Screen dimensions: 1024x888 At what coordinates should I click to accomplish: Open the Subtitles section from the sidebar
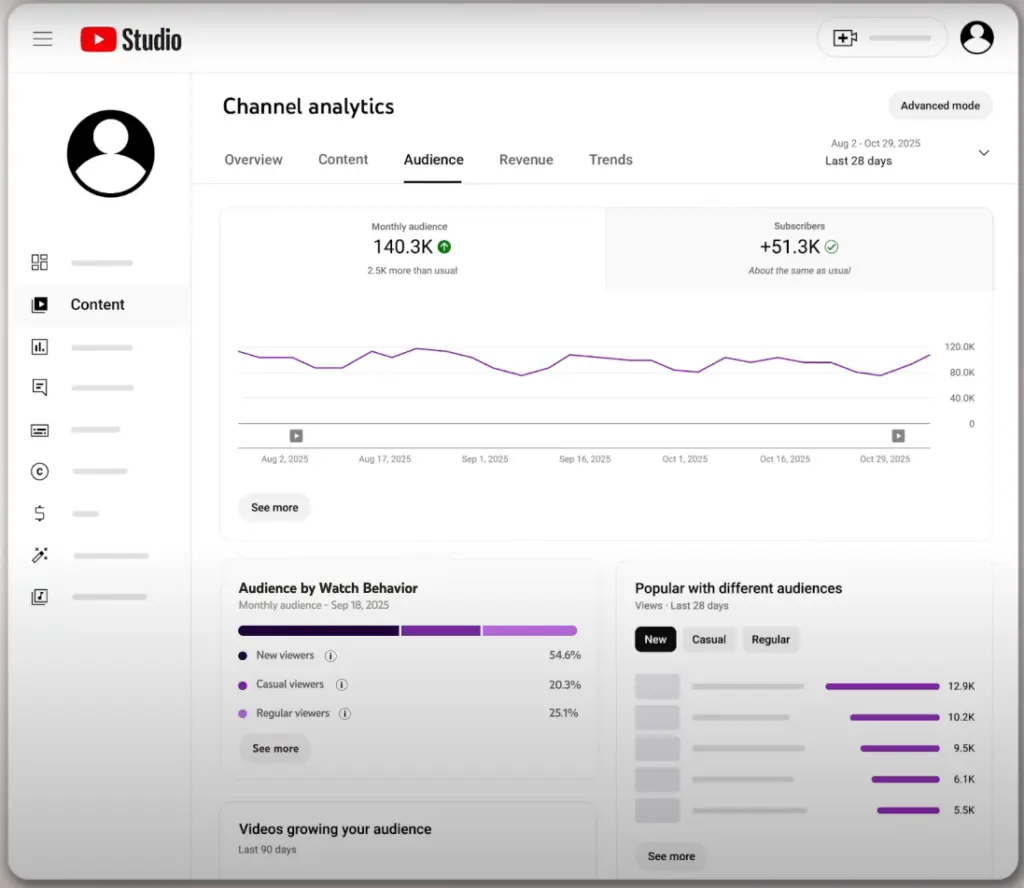40,430
